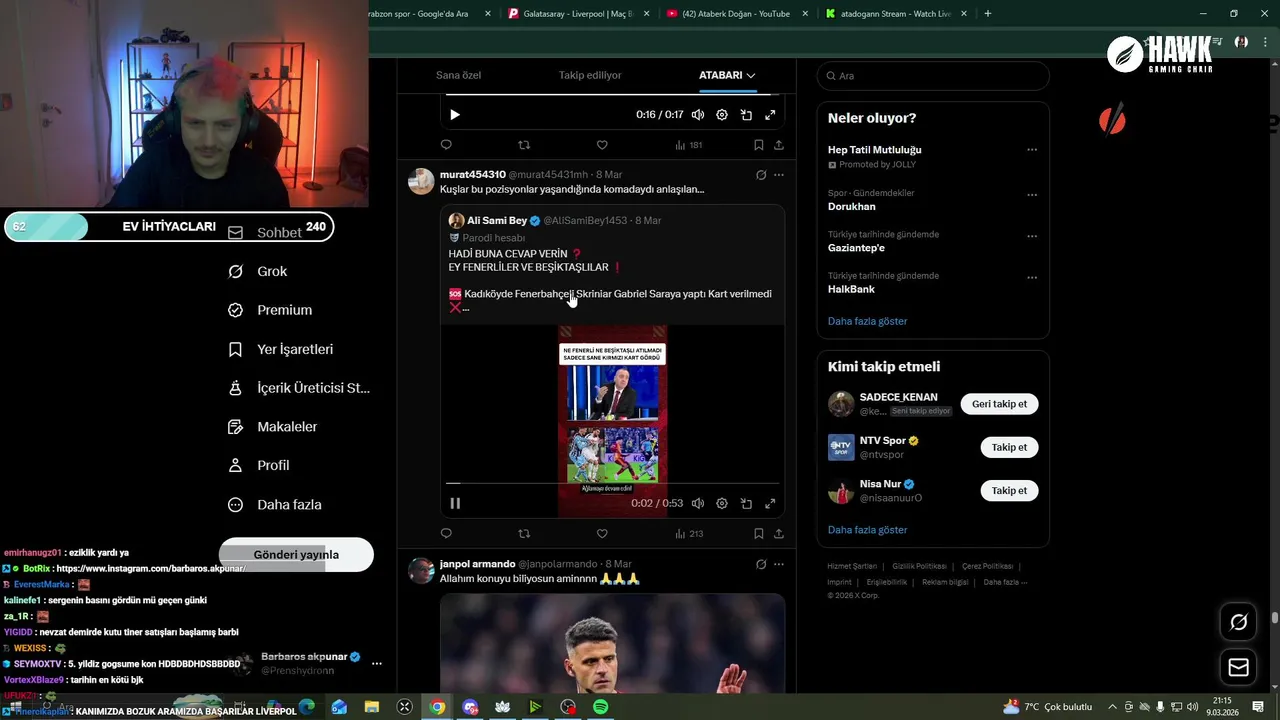Open options for Hep Tatil Mutluluğu trend
Screen dimensions: 1280x720
click(1032, 150)
